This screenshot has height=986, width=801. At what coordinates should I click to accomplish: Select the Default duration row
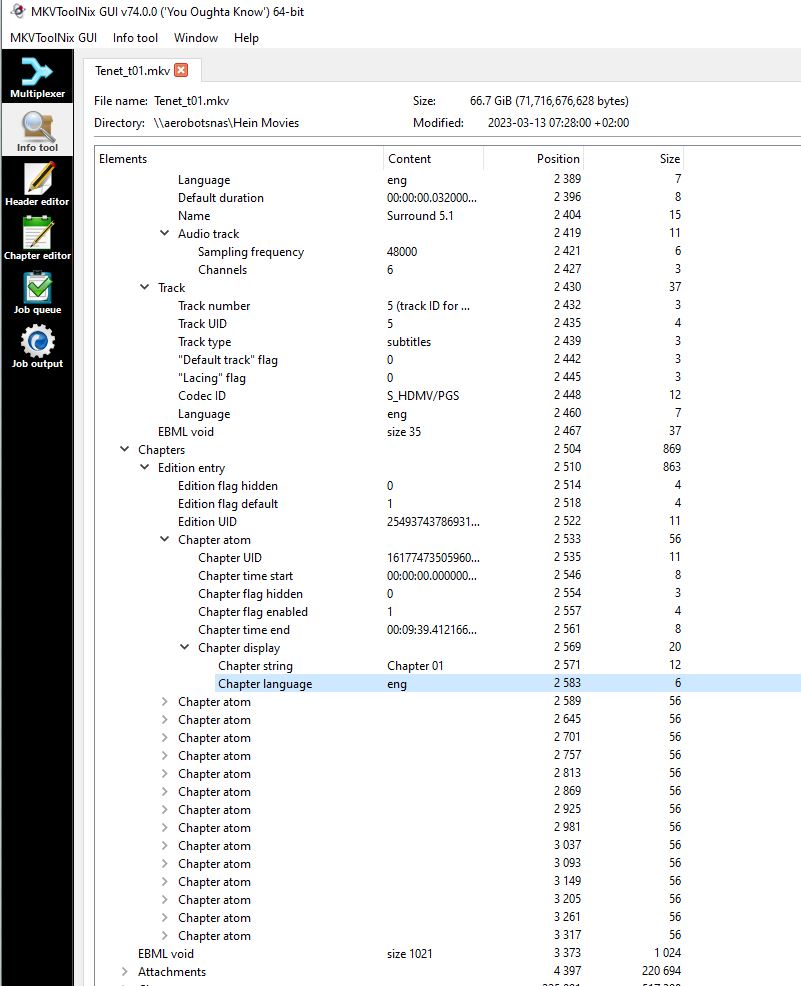point(448,197)
